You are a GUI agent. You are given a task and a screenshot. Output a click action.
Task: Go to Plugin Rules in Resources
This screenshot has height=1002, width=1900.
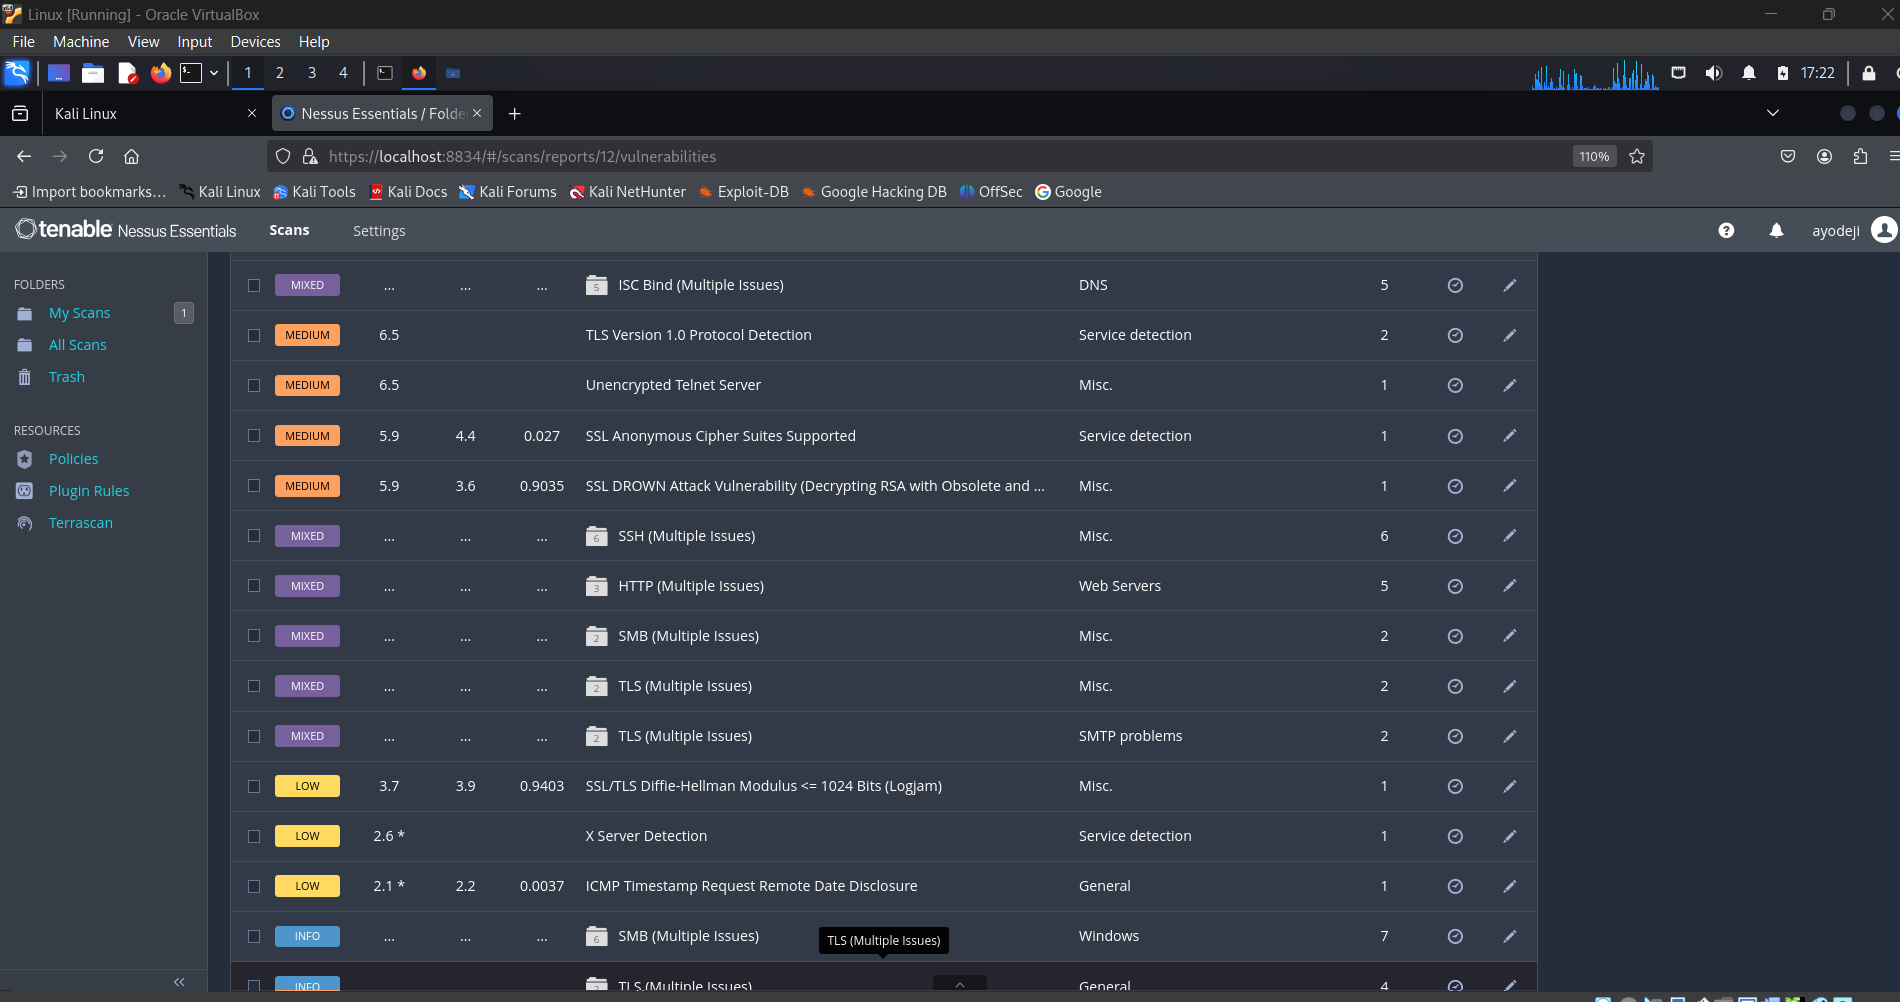[89, 491]
